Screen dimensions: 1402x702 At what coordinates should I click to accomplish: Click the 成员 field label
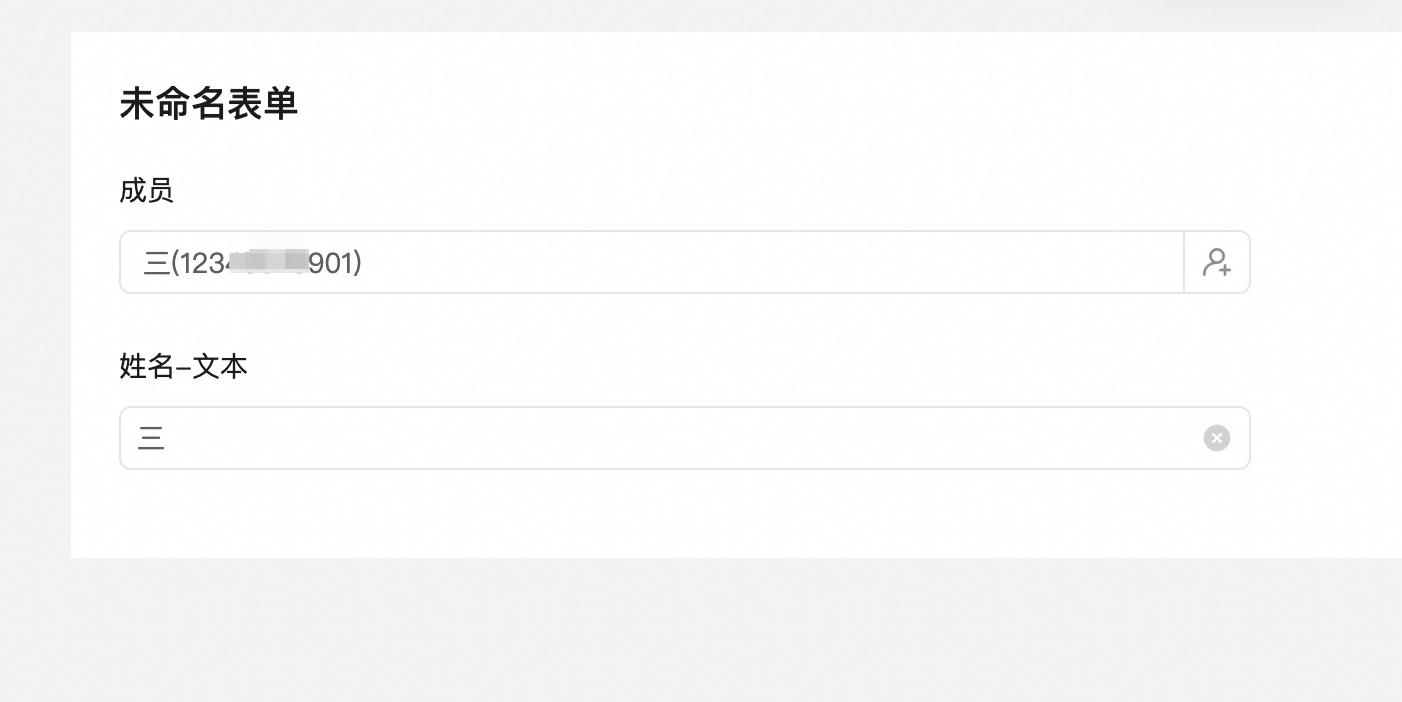tap(147, 190)
